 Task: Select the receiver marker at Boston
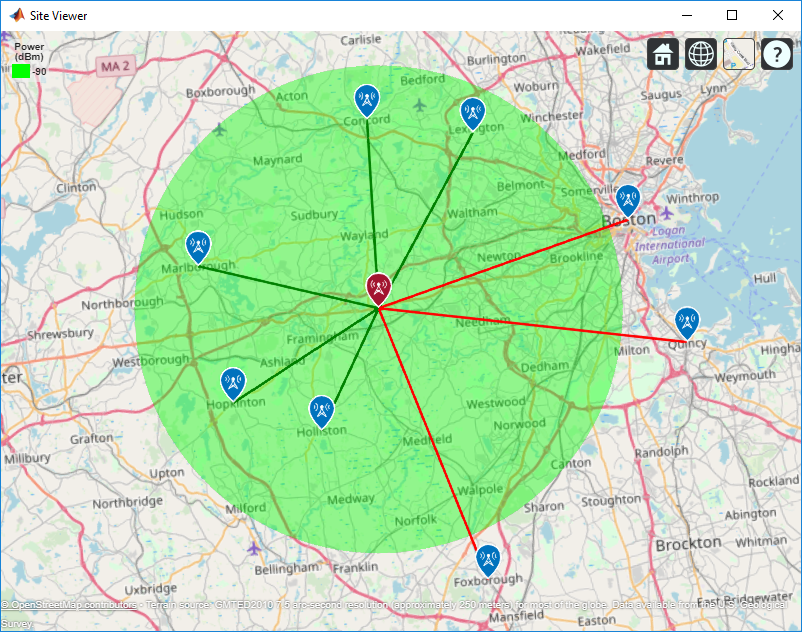[x=628, y=200]
